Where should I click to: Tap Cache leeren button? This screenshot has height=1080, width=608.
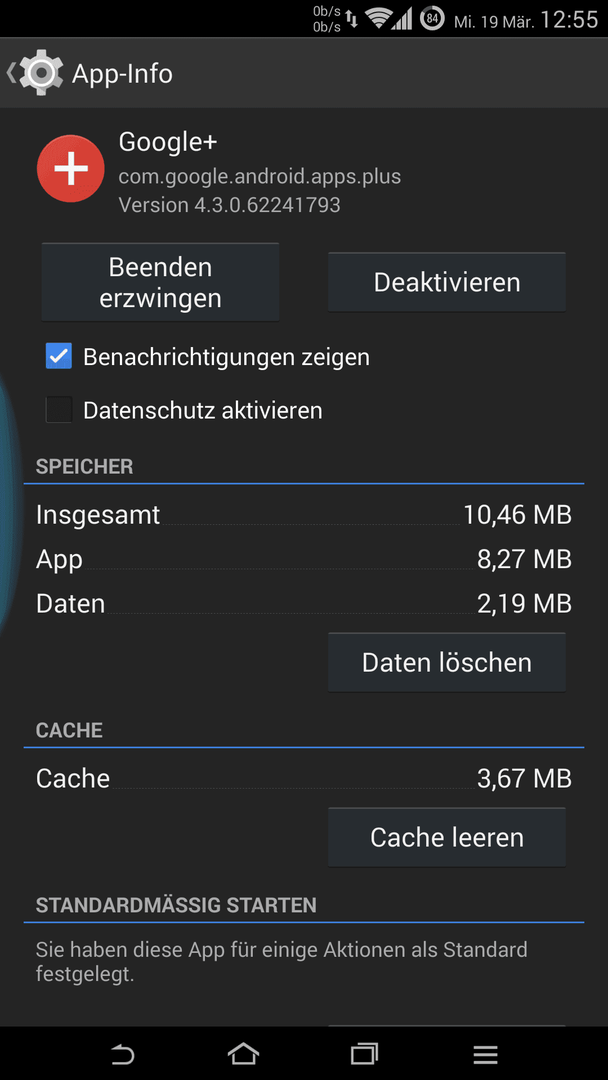(447, 838)
